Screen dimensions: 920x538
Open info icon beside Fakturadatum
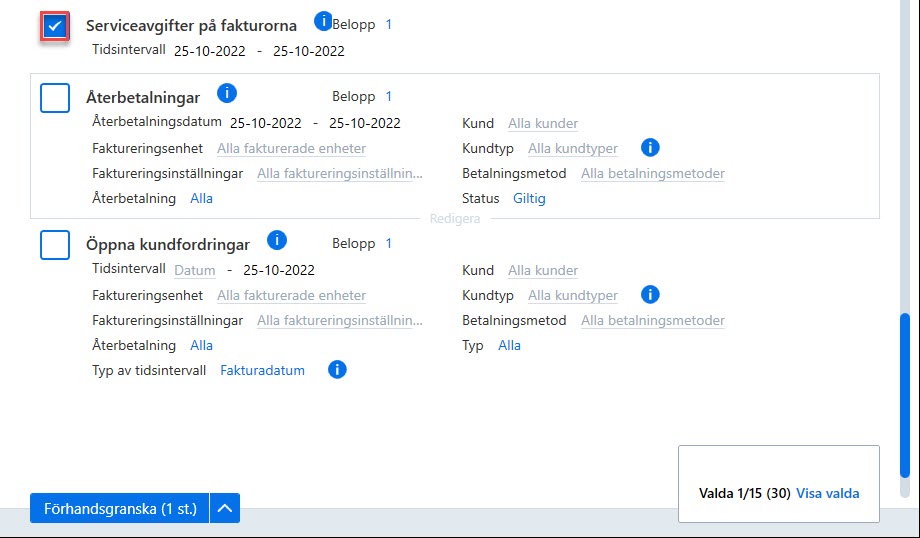click(337, 370)
